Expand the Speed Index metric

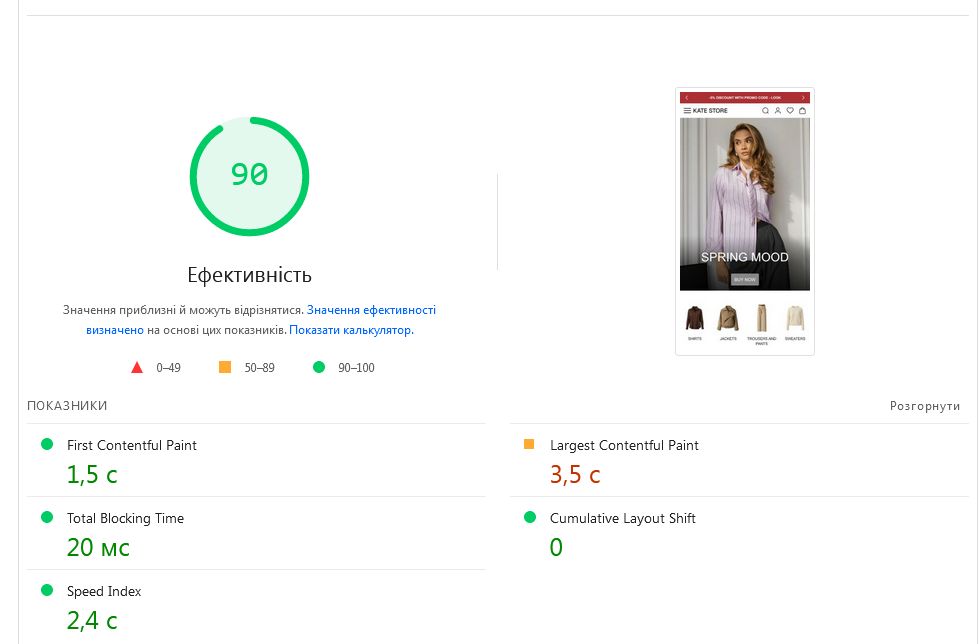pyautogui.click(x=104, y=591)
